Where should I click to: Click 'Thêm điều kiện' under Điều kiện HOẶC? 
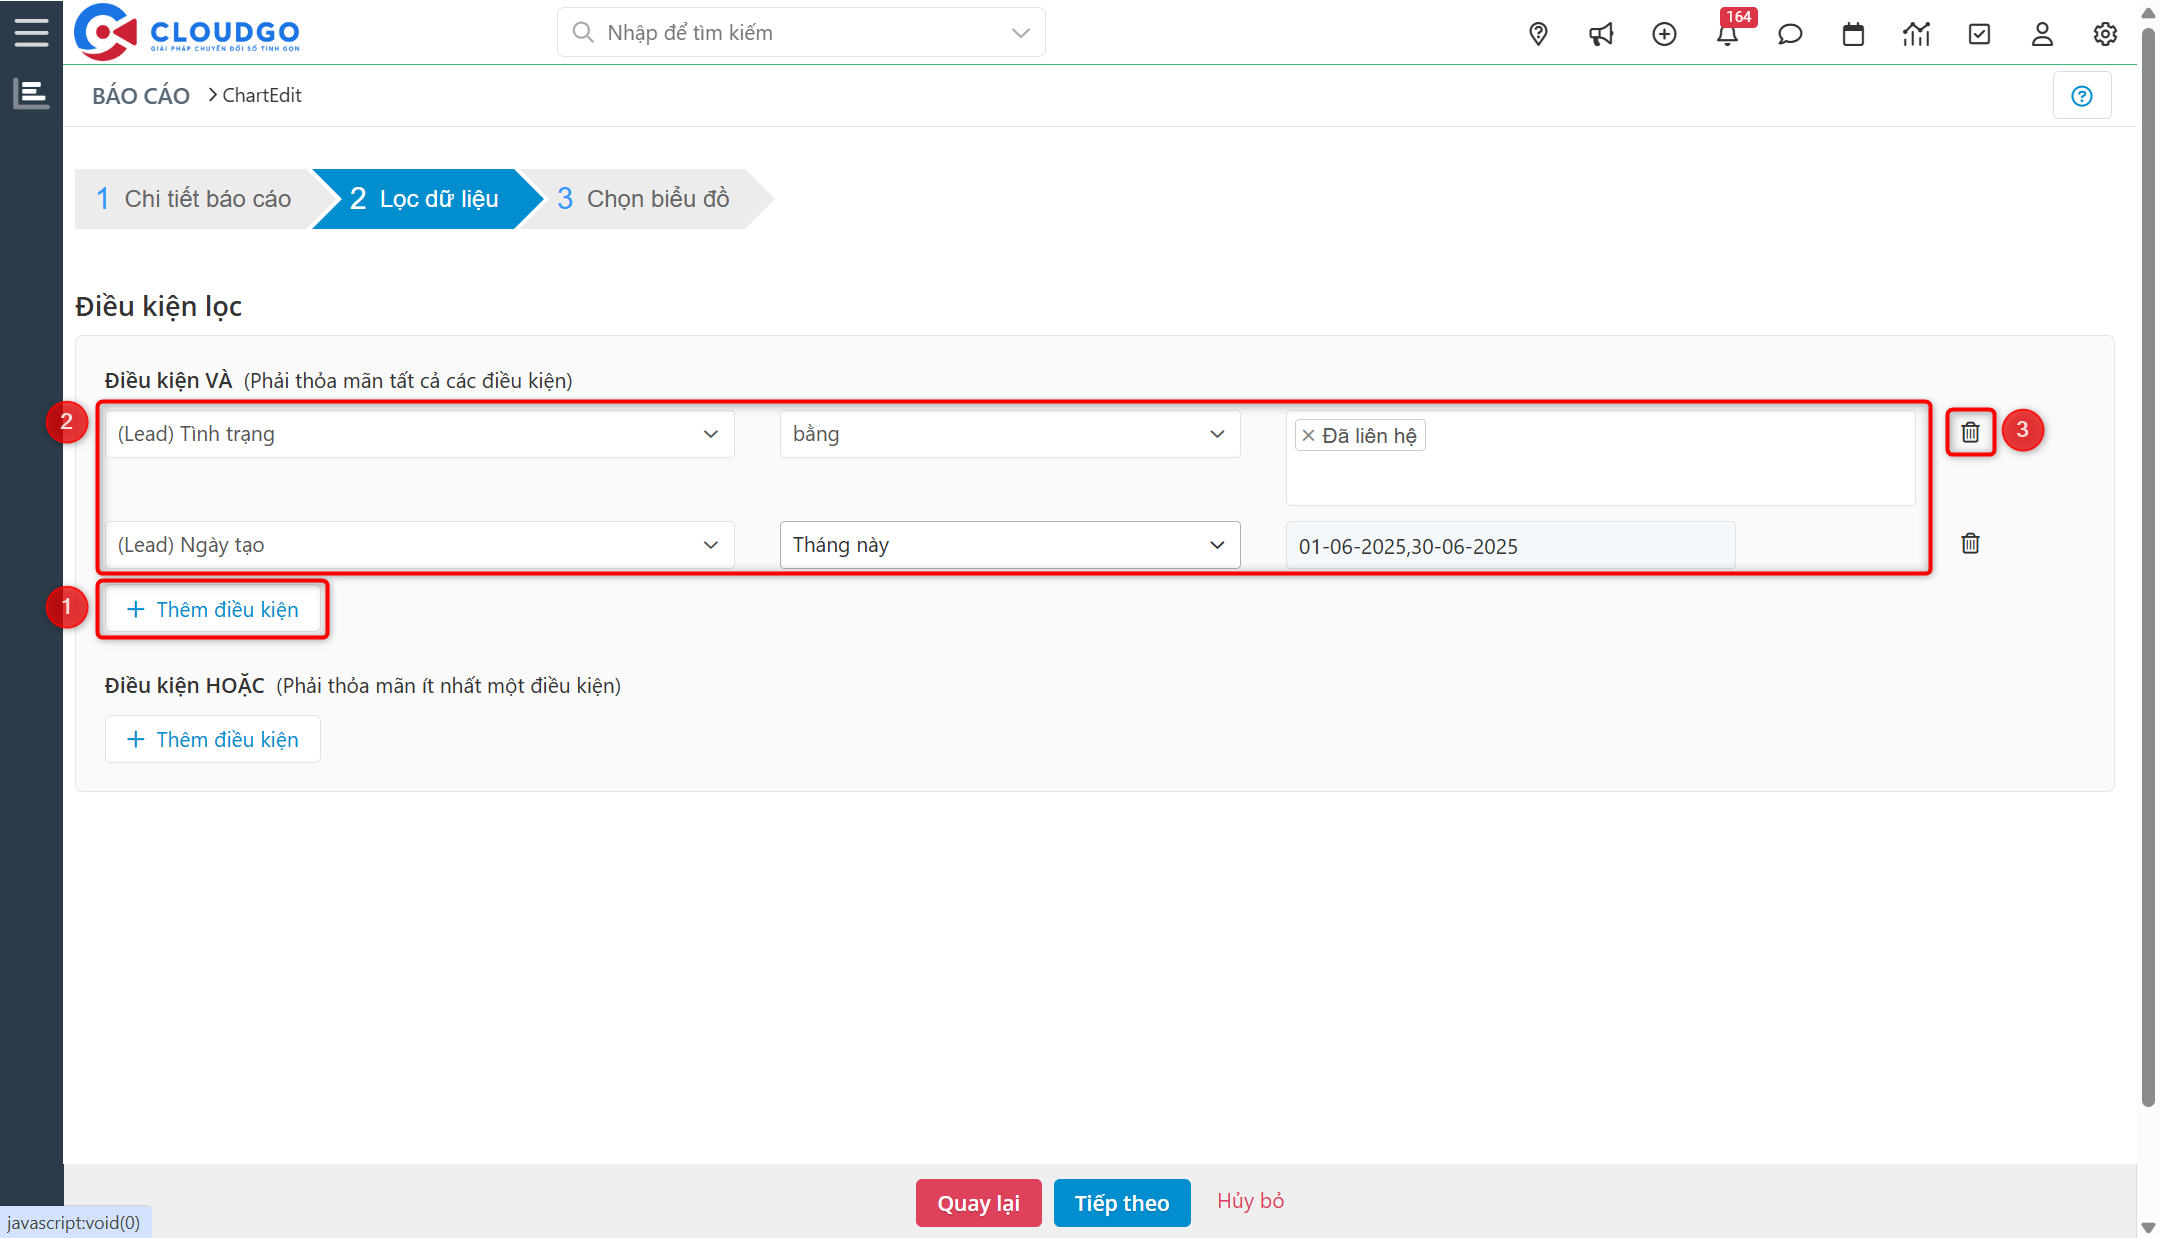click(212, 739)
